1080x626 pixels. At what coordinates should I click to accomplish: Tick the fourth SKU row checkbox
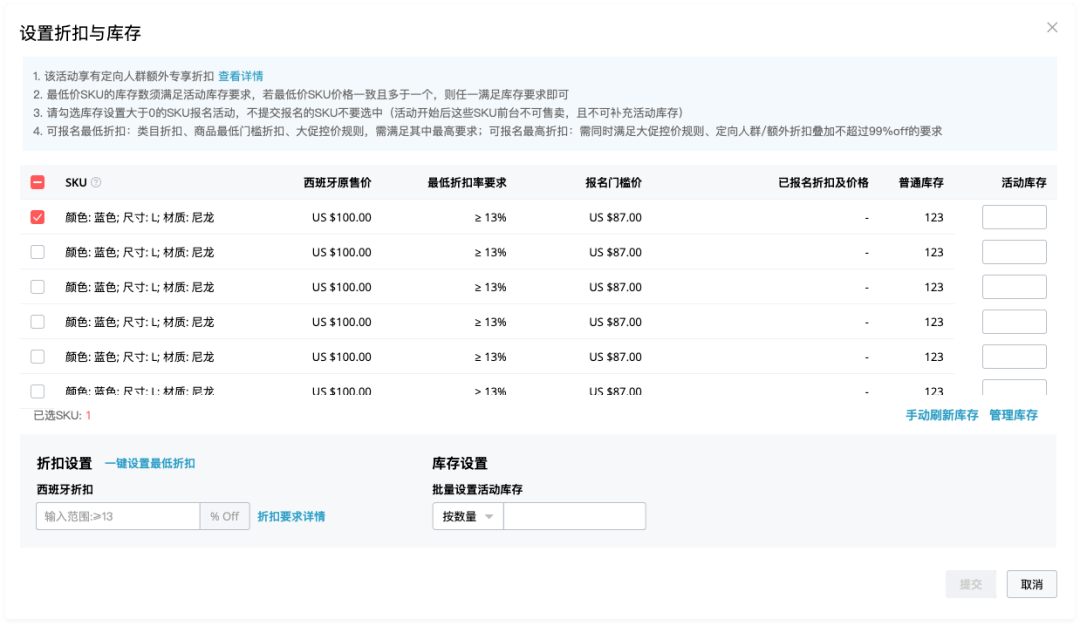pos(38,322)
